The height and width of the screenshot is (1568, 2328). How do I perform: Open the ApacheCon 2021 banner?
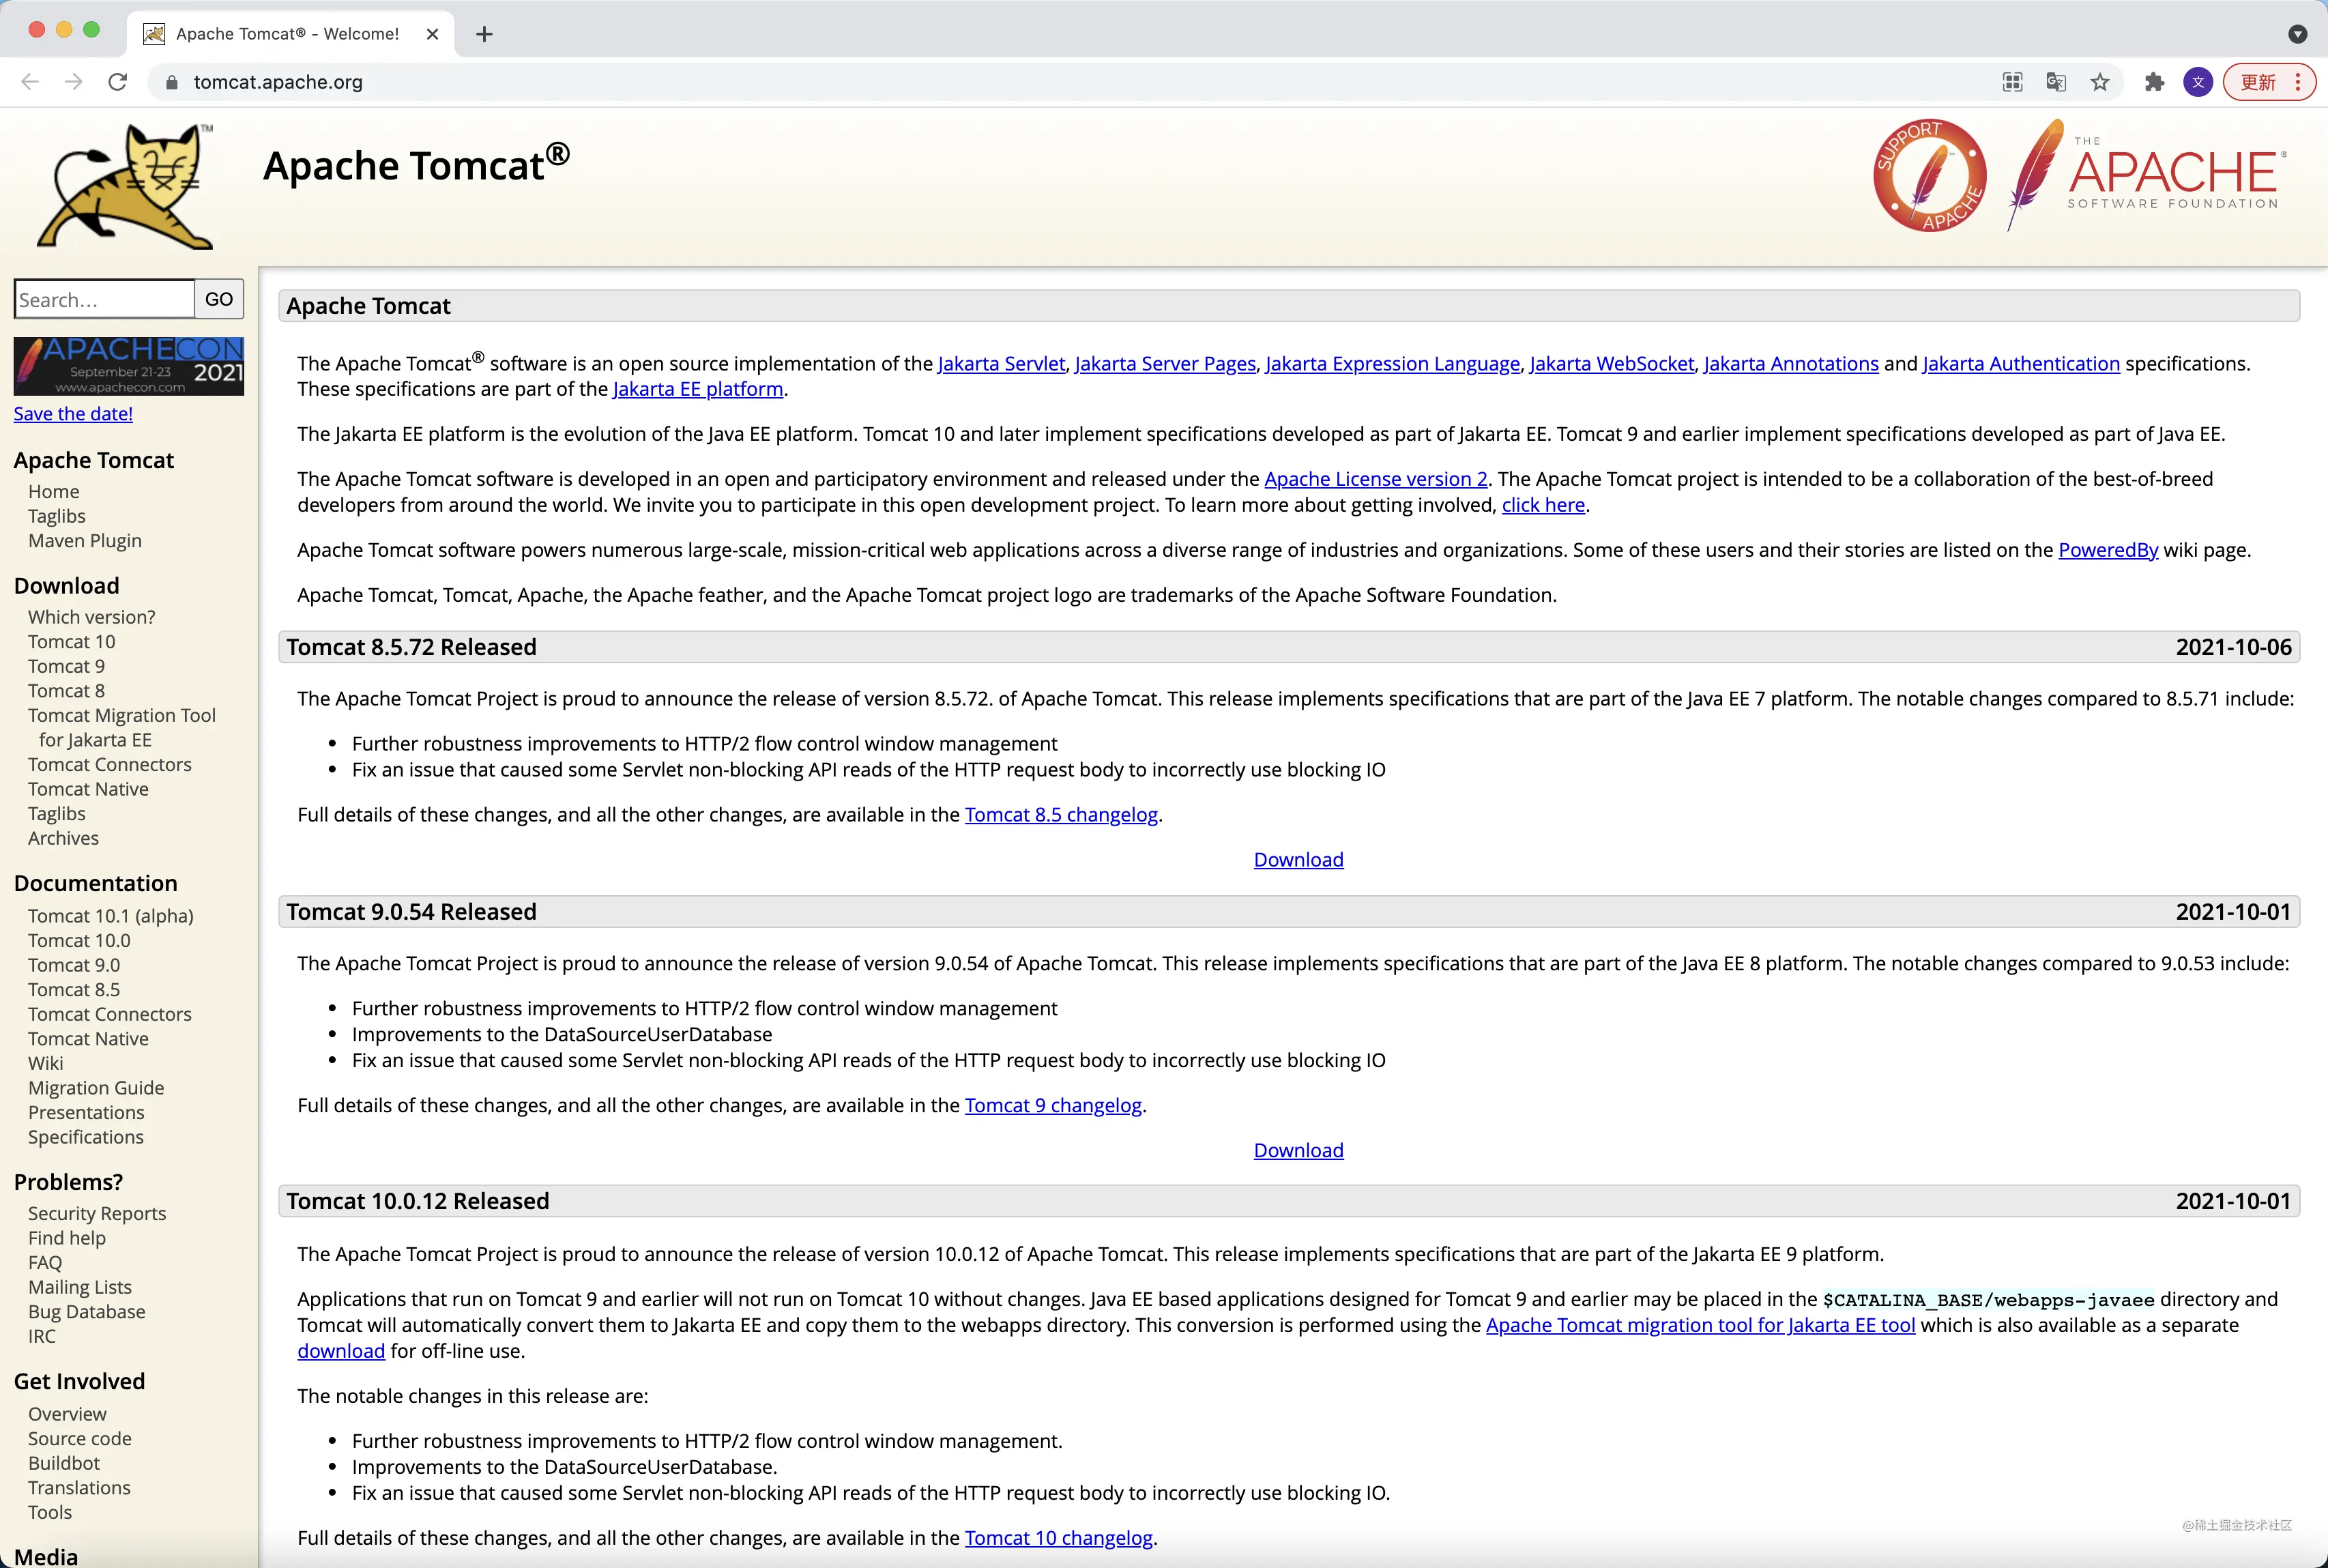(x=129, y=366)
